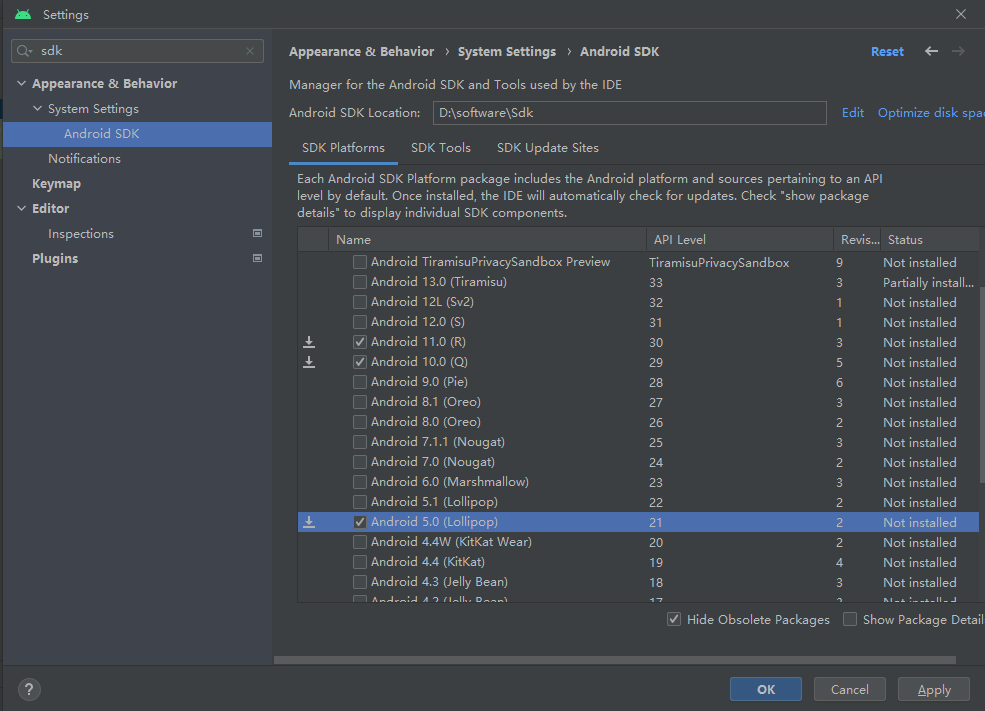Open the Inspections settings page
This screenshot has width=985, height=711.
[x=81, y=234]
